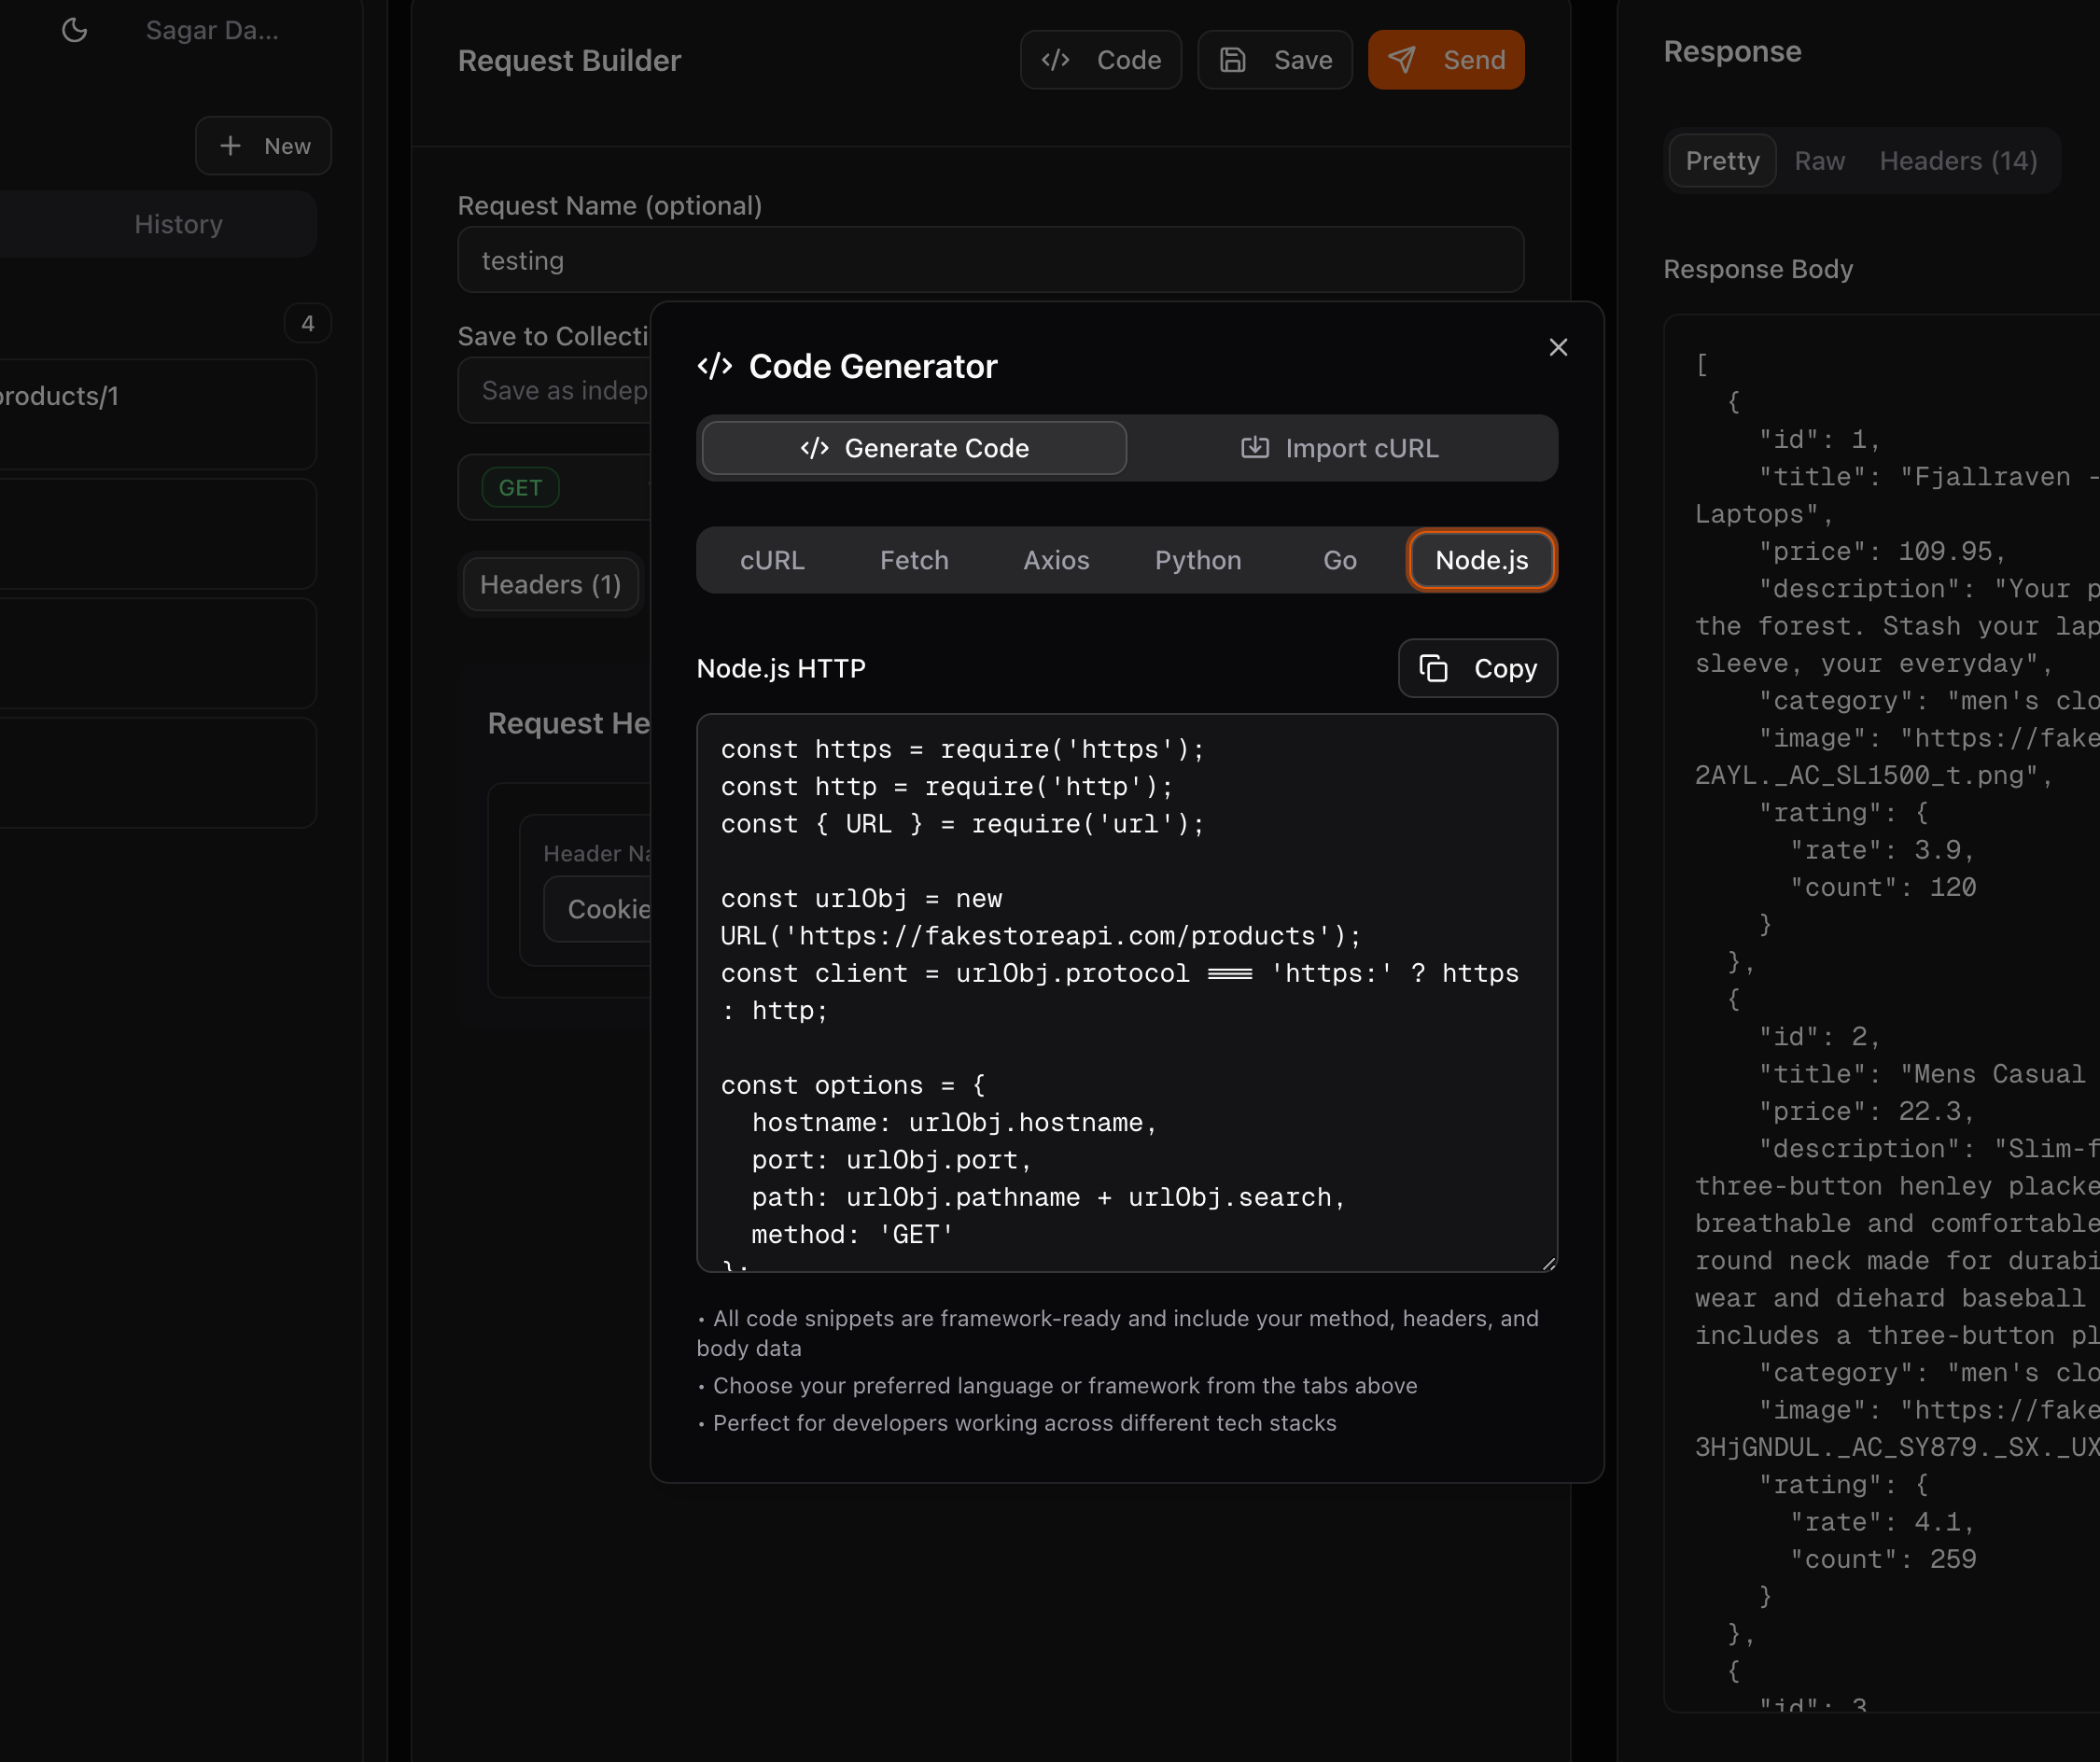2100x1762 pixels.
Task: Click the Code brackets icon in header
Action: coord(1055,60)
